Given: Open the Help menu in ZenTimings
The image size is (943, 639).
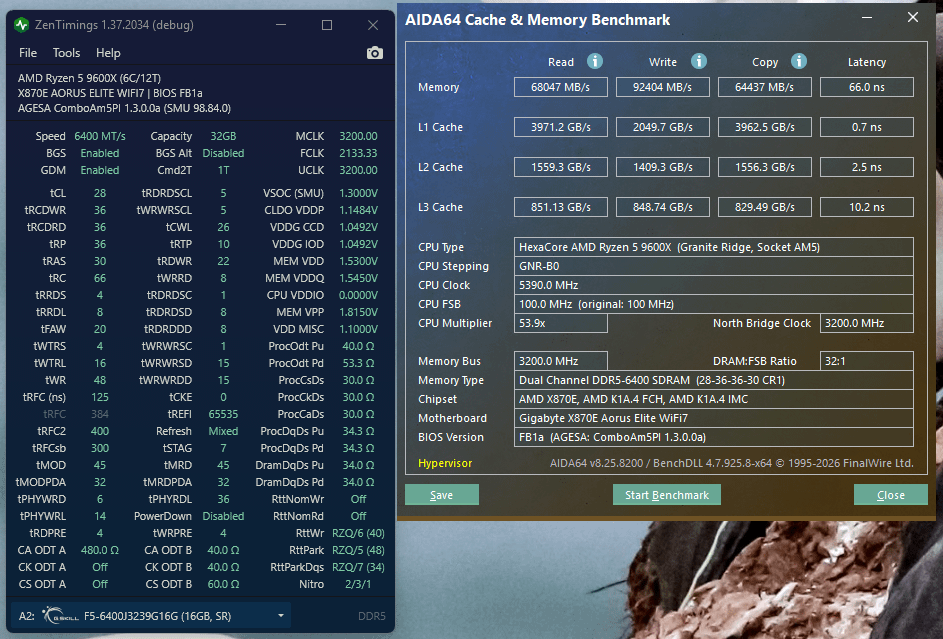Looking at the screenshot, I should pyautogui.click(x=108, y=53).
